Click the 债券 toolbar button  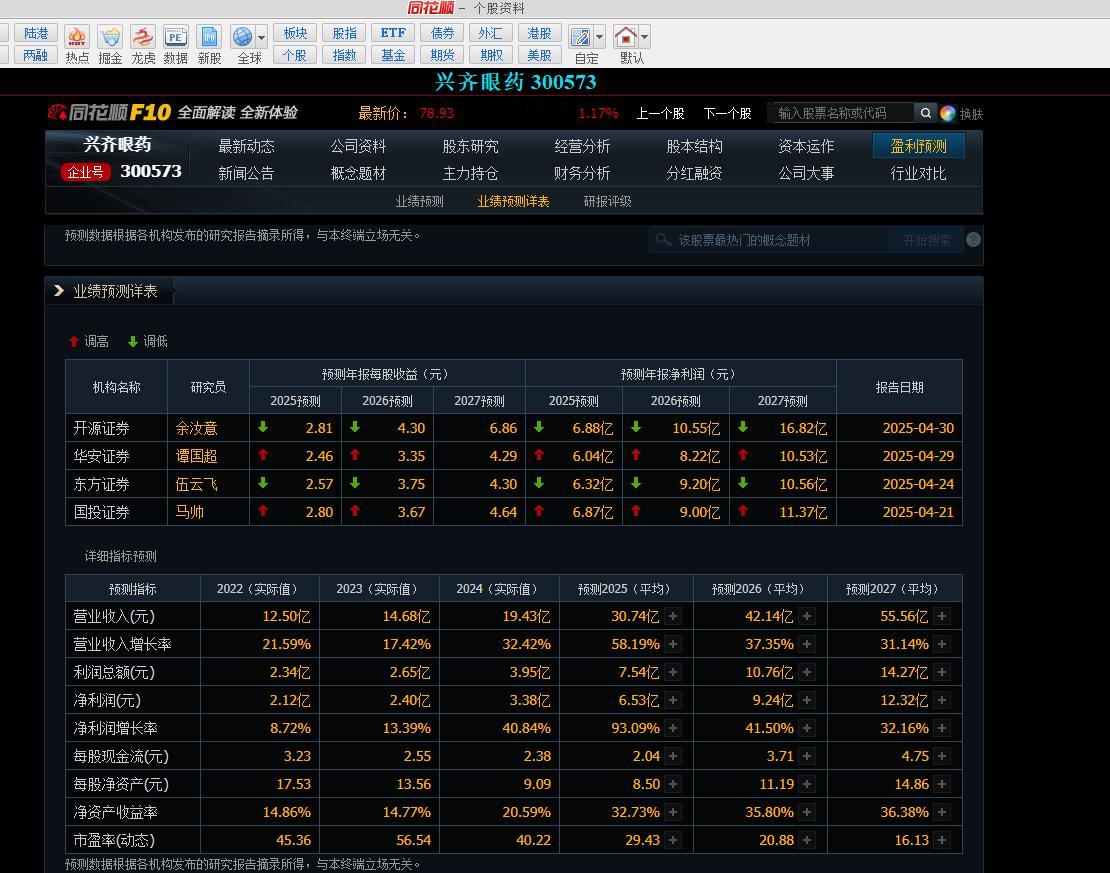[x=442, y=33]
